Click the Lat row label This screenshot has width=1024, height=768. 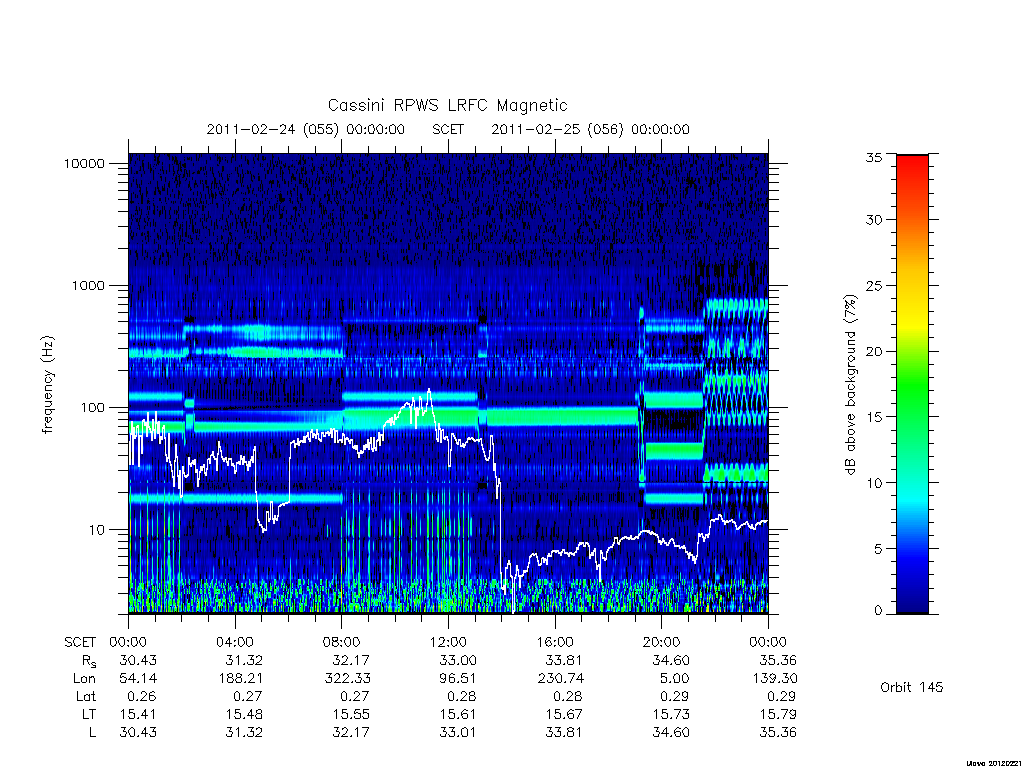[86, 696]
